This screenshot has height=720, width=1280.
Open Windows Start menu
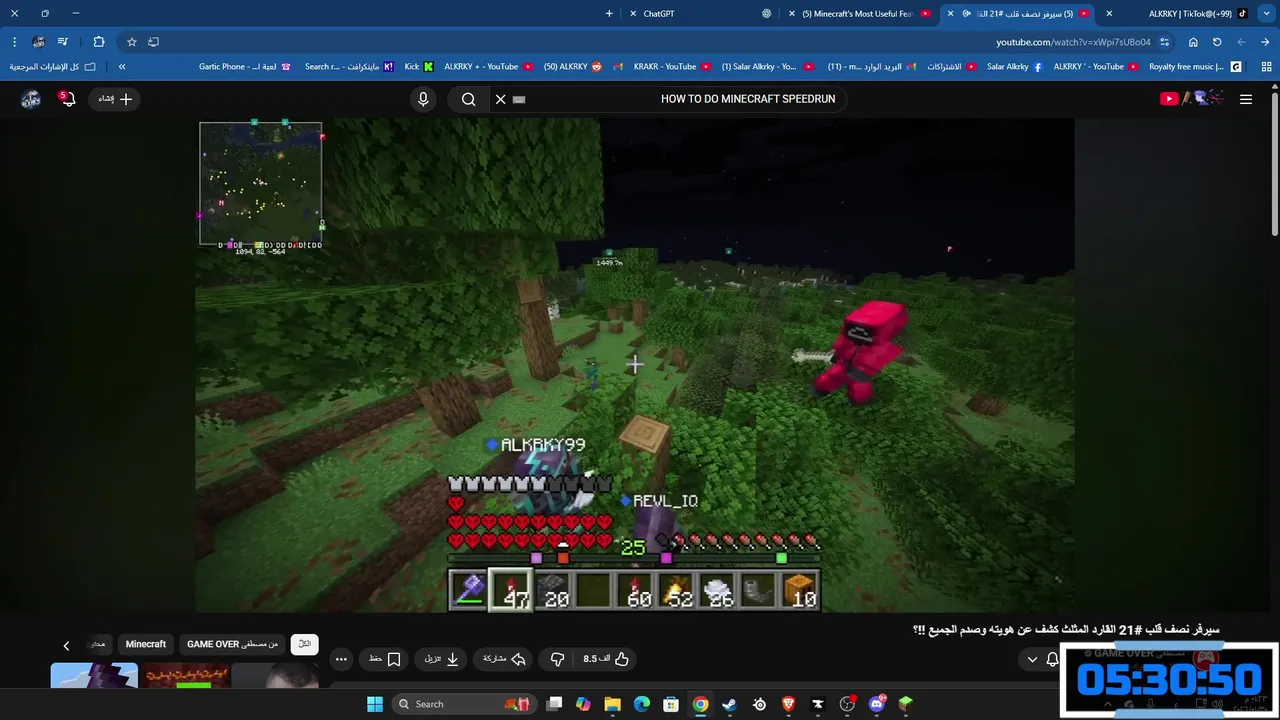375,704
